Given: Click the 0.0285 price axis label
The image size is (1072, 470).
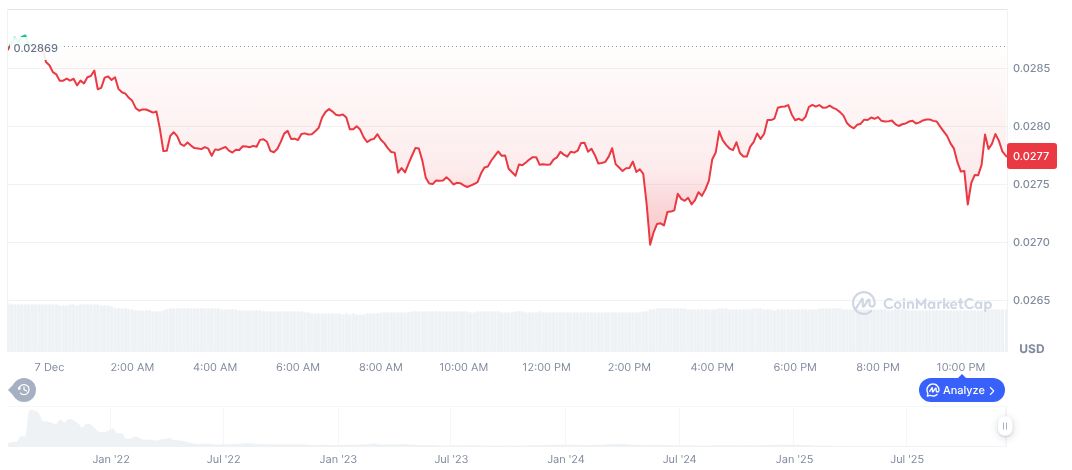Looking at the screenshot, I should point(1033,68).
